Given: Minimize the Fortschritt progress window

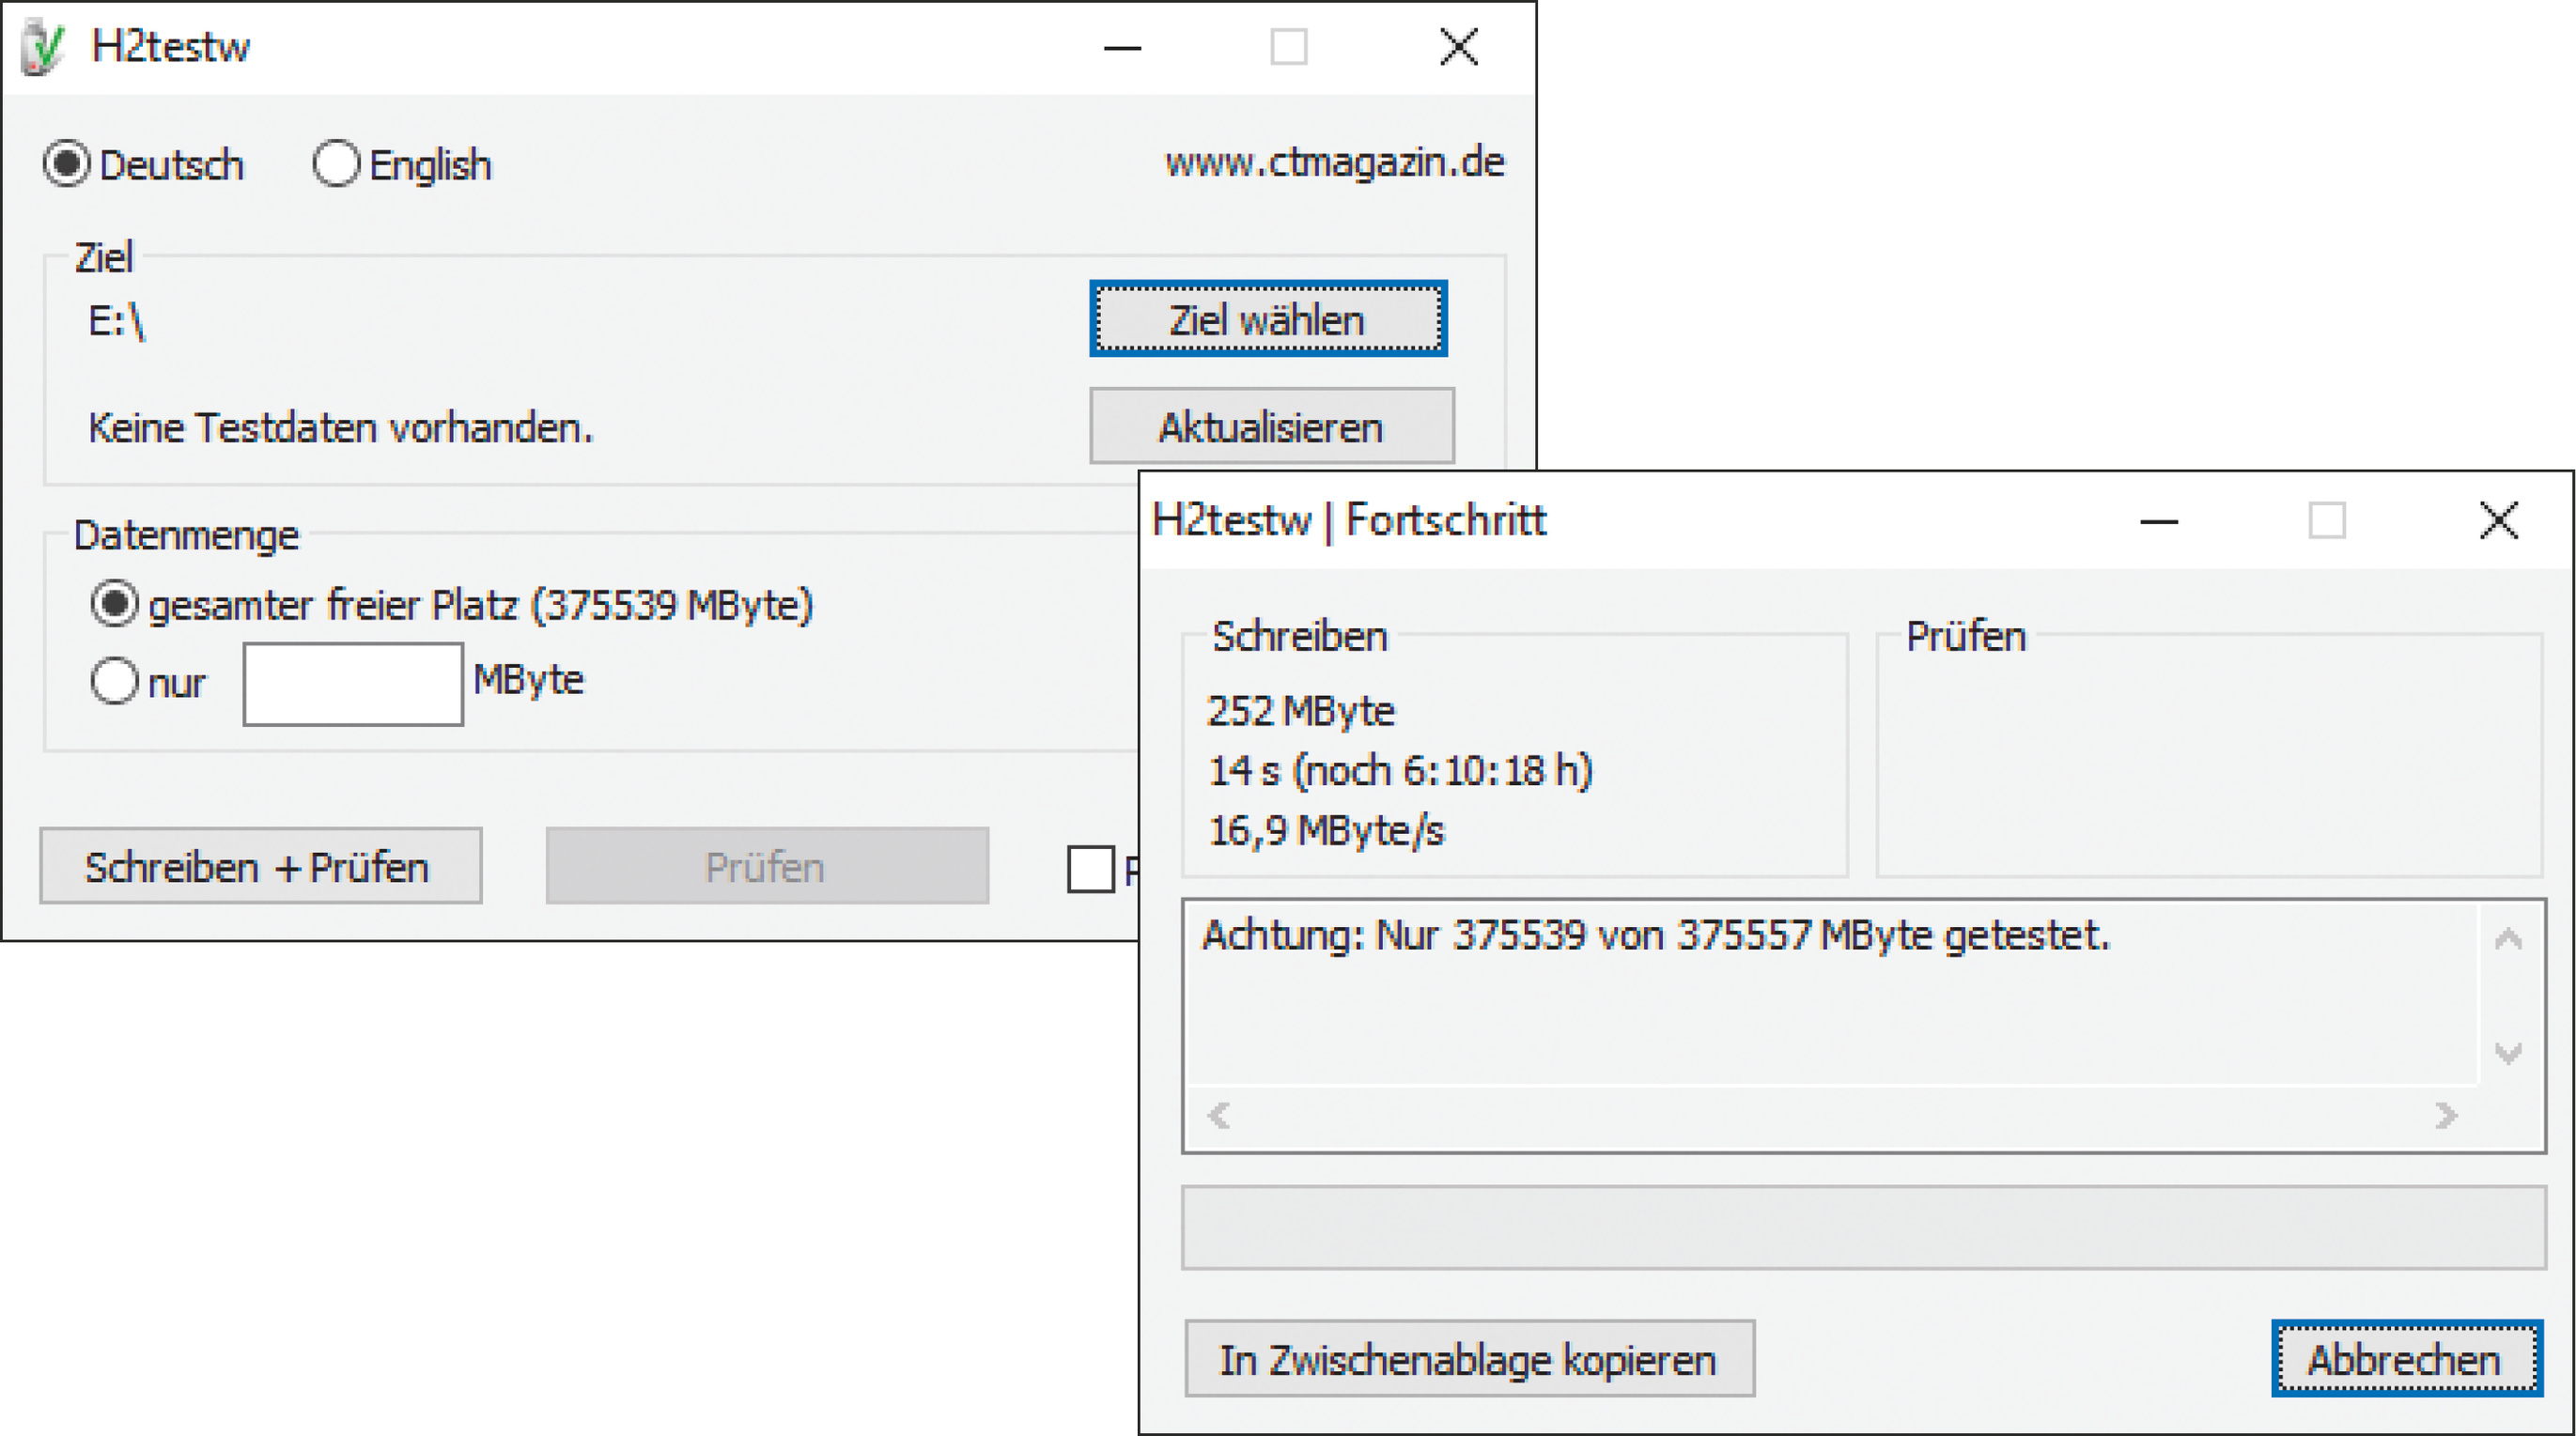Looking at the screenshot, I should click(2158, 521).
